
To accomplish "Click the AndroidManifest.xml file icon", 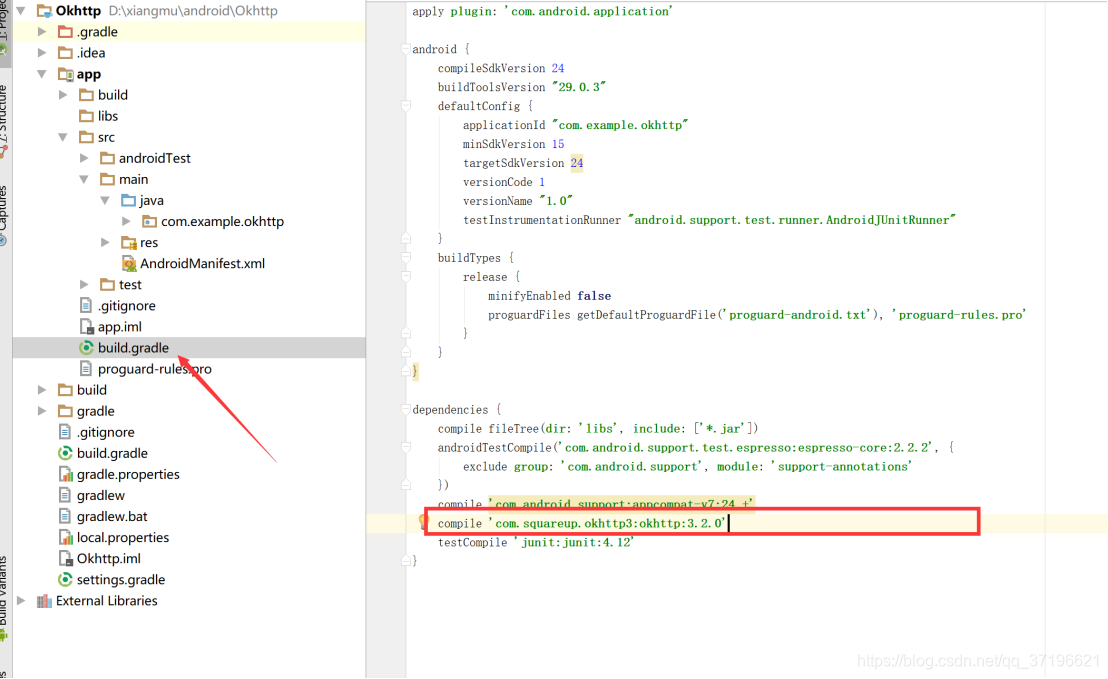I will click(x=128, y=263).
